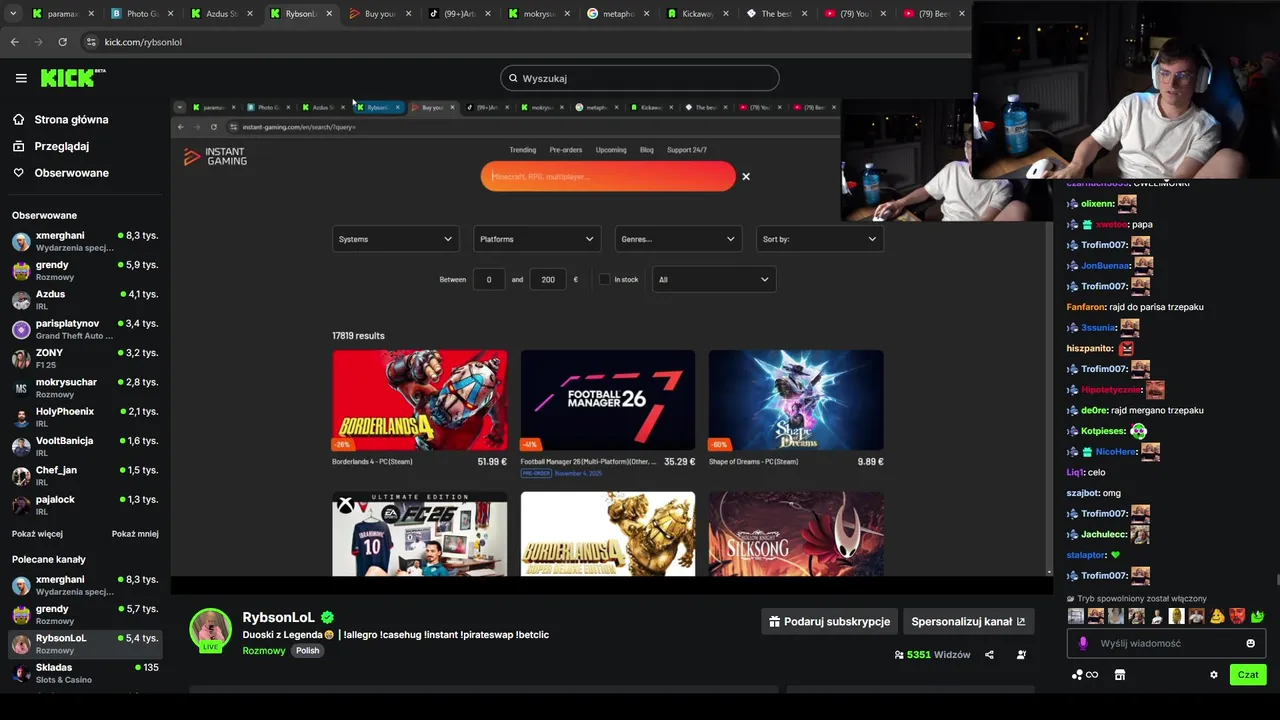Click the Przeglądaj browse icon
Viewport: 1280px width, 720px height.
[19, 146]
